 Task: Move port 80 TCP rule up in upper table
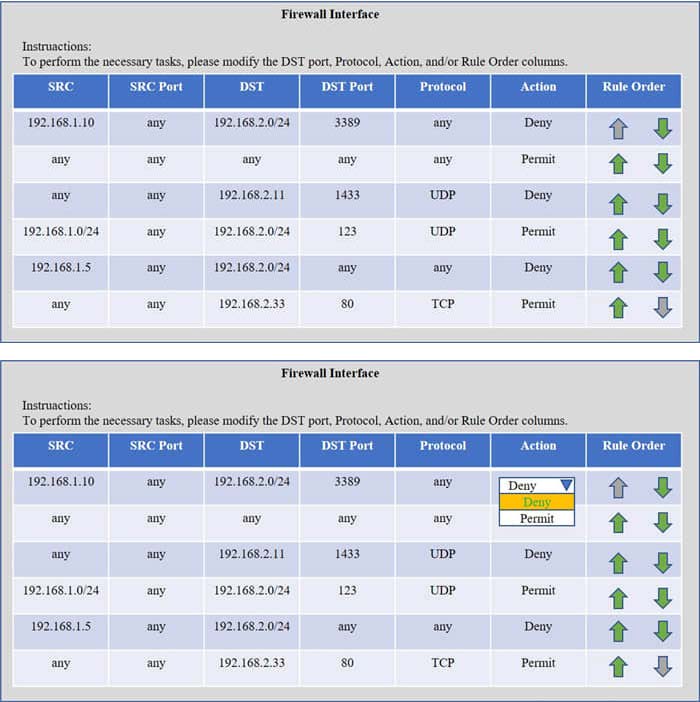point(618,308)
